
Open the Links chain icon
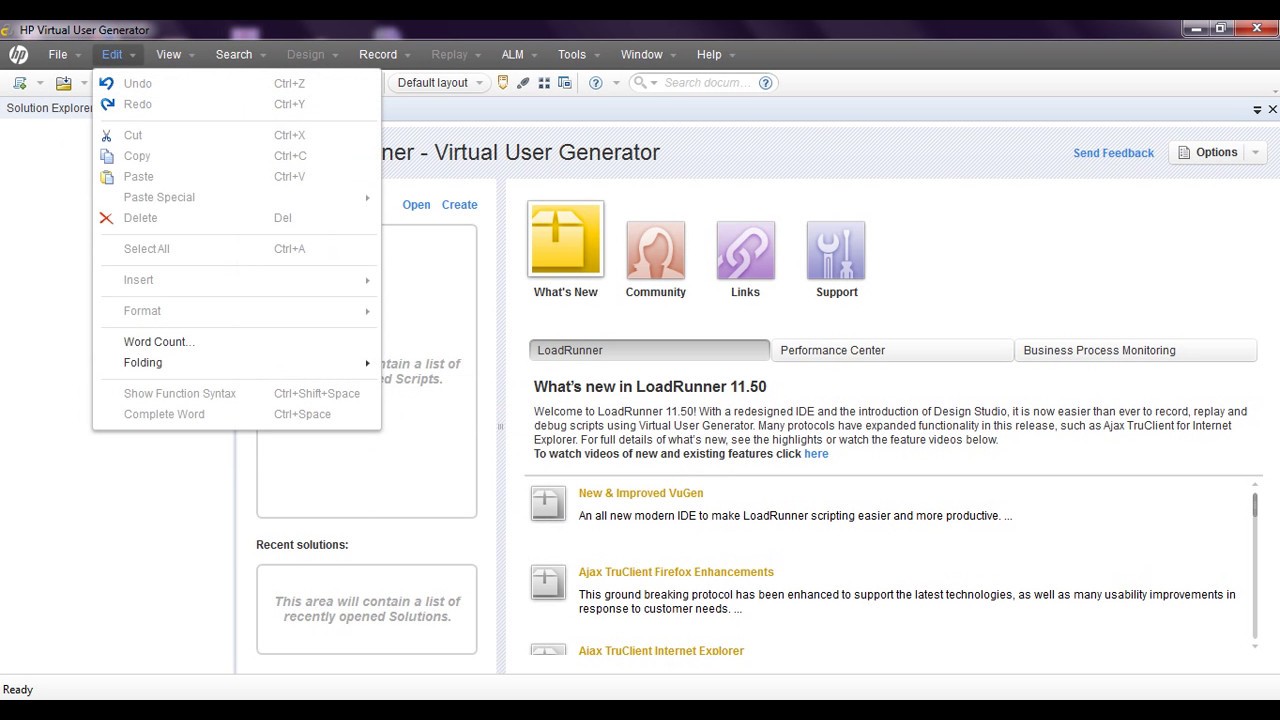746,250
